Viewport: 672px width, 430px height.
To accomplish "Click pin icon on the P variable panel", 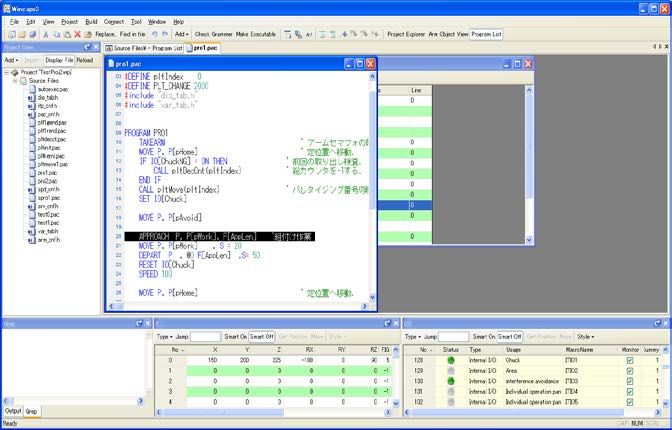I will (387, 324).
